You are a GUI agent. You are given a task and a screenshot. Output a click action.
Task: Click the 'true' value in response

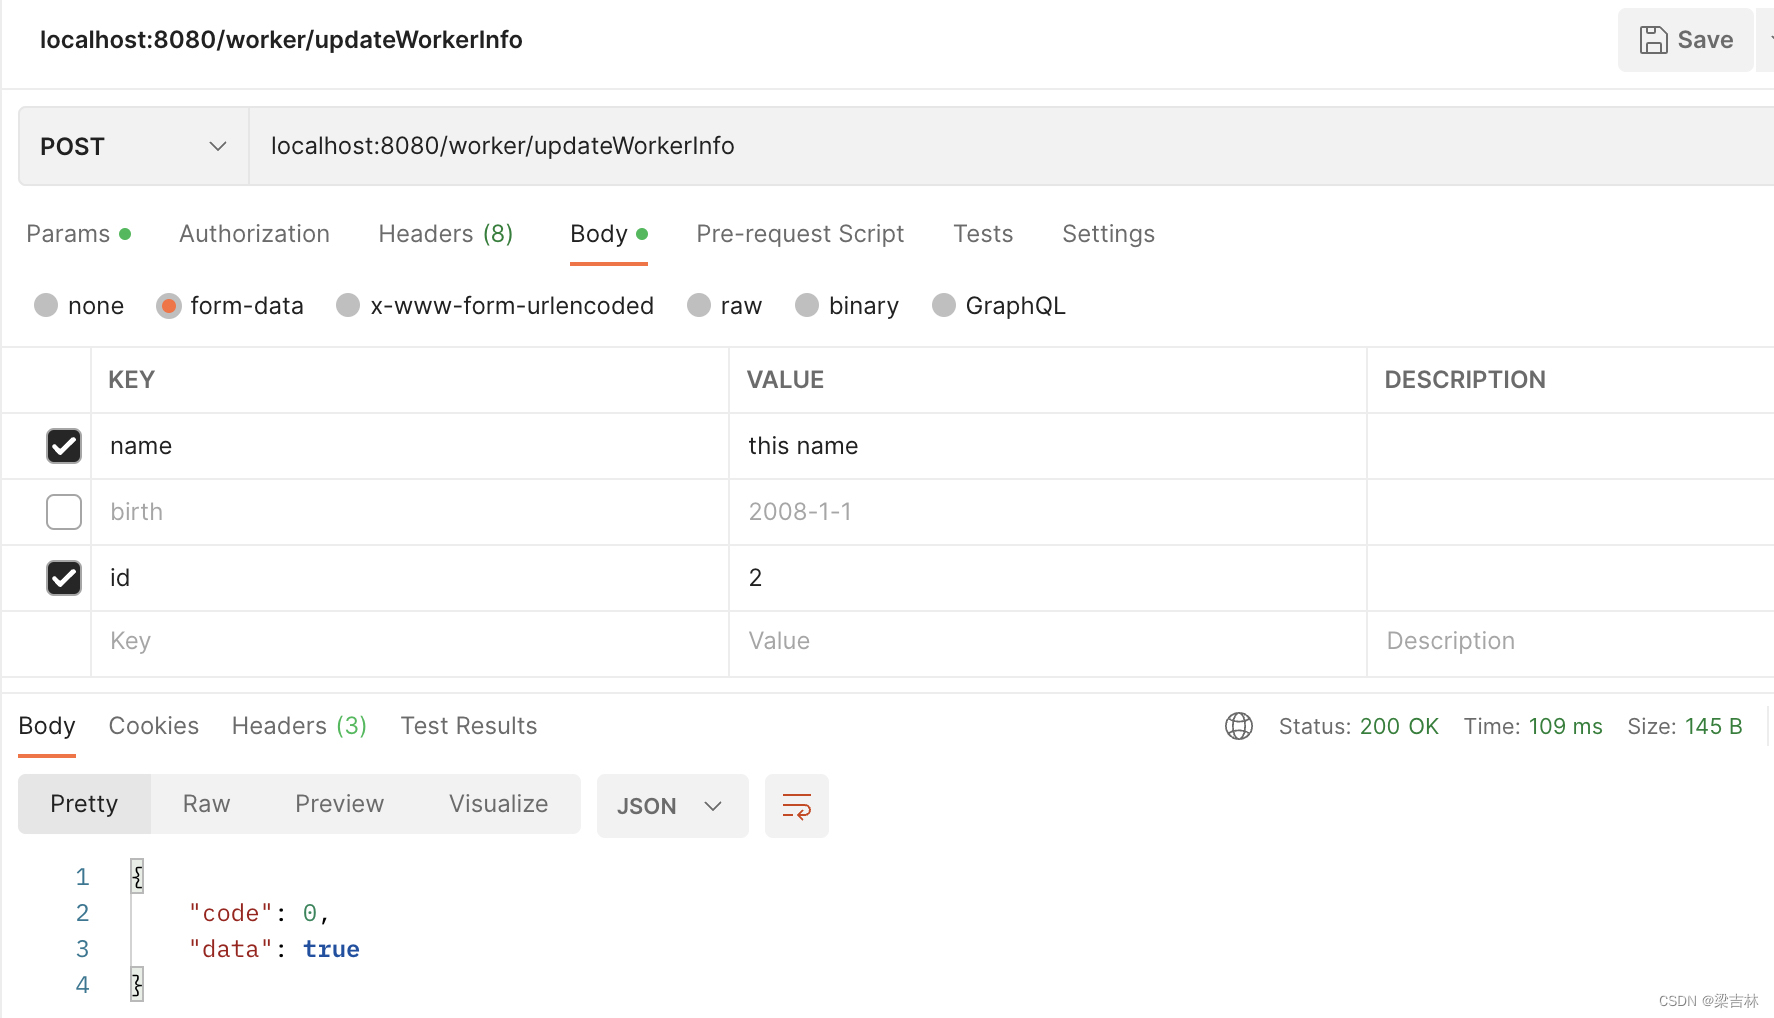click(331, 949)
